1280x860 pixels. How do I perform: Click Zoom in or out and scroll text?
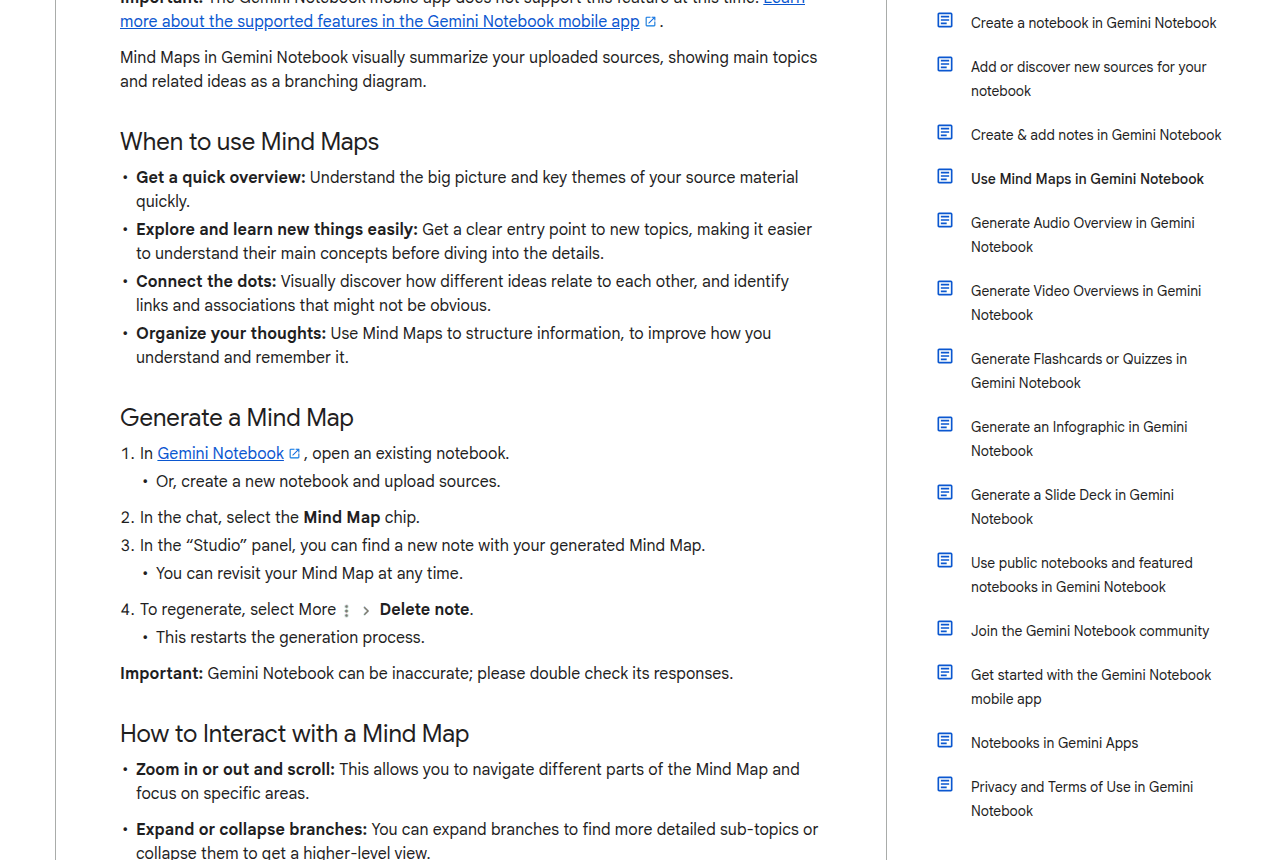235,769
